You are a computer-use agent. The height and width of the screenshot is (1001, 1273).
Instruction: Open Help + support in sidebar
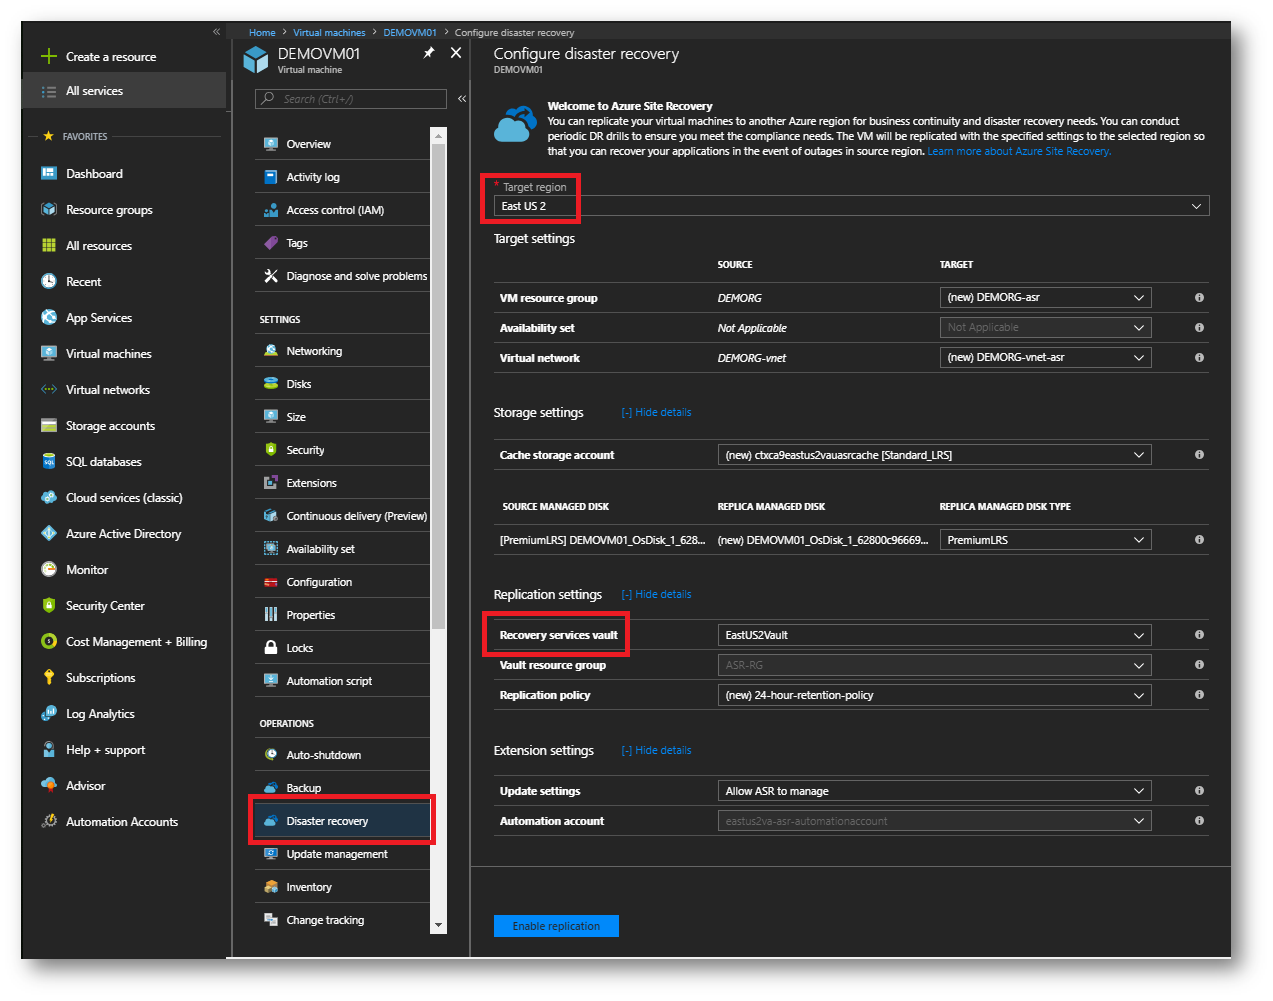pos(124,750)
